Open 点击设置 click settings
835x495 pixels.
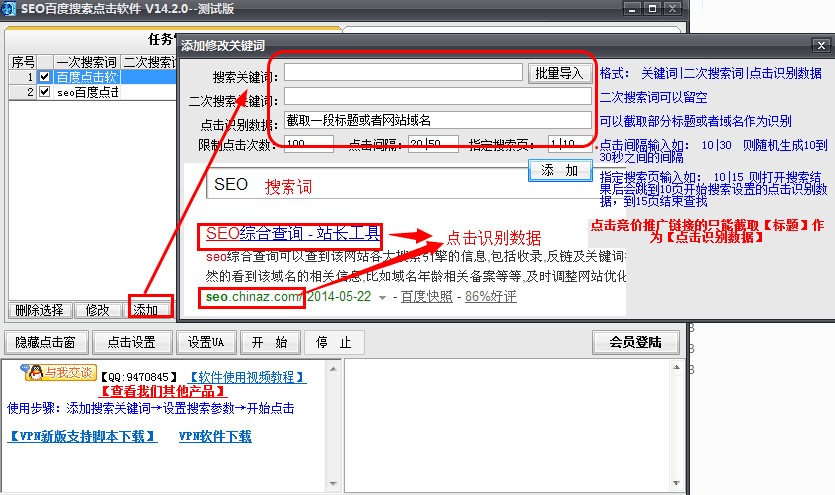click(x=132, y=343)
